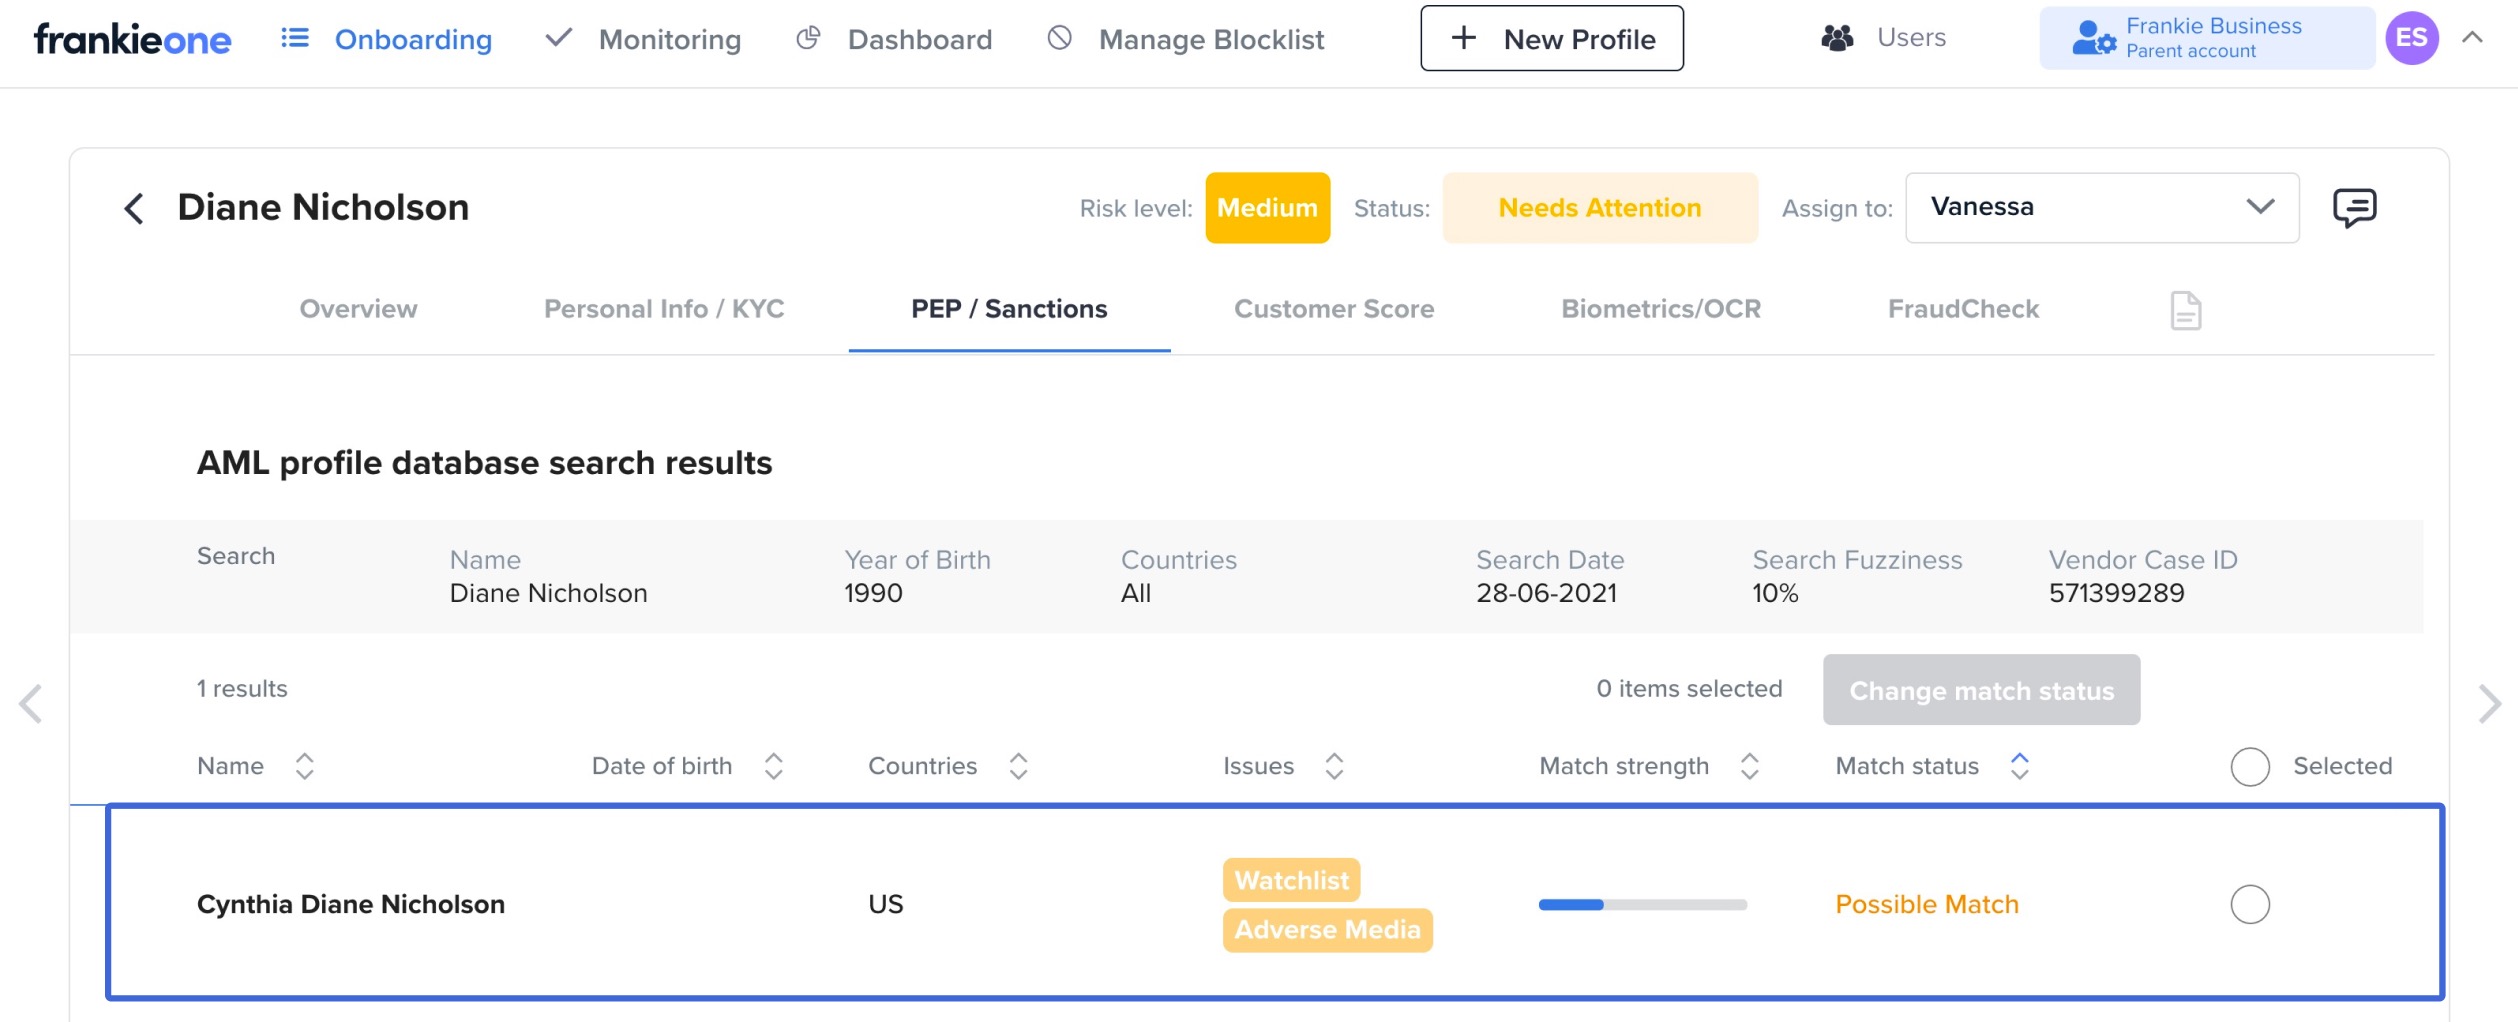Switch to the Customer Score tab

(x=1333, y=309)
